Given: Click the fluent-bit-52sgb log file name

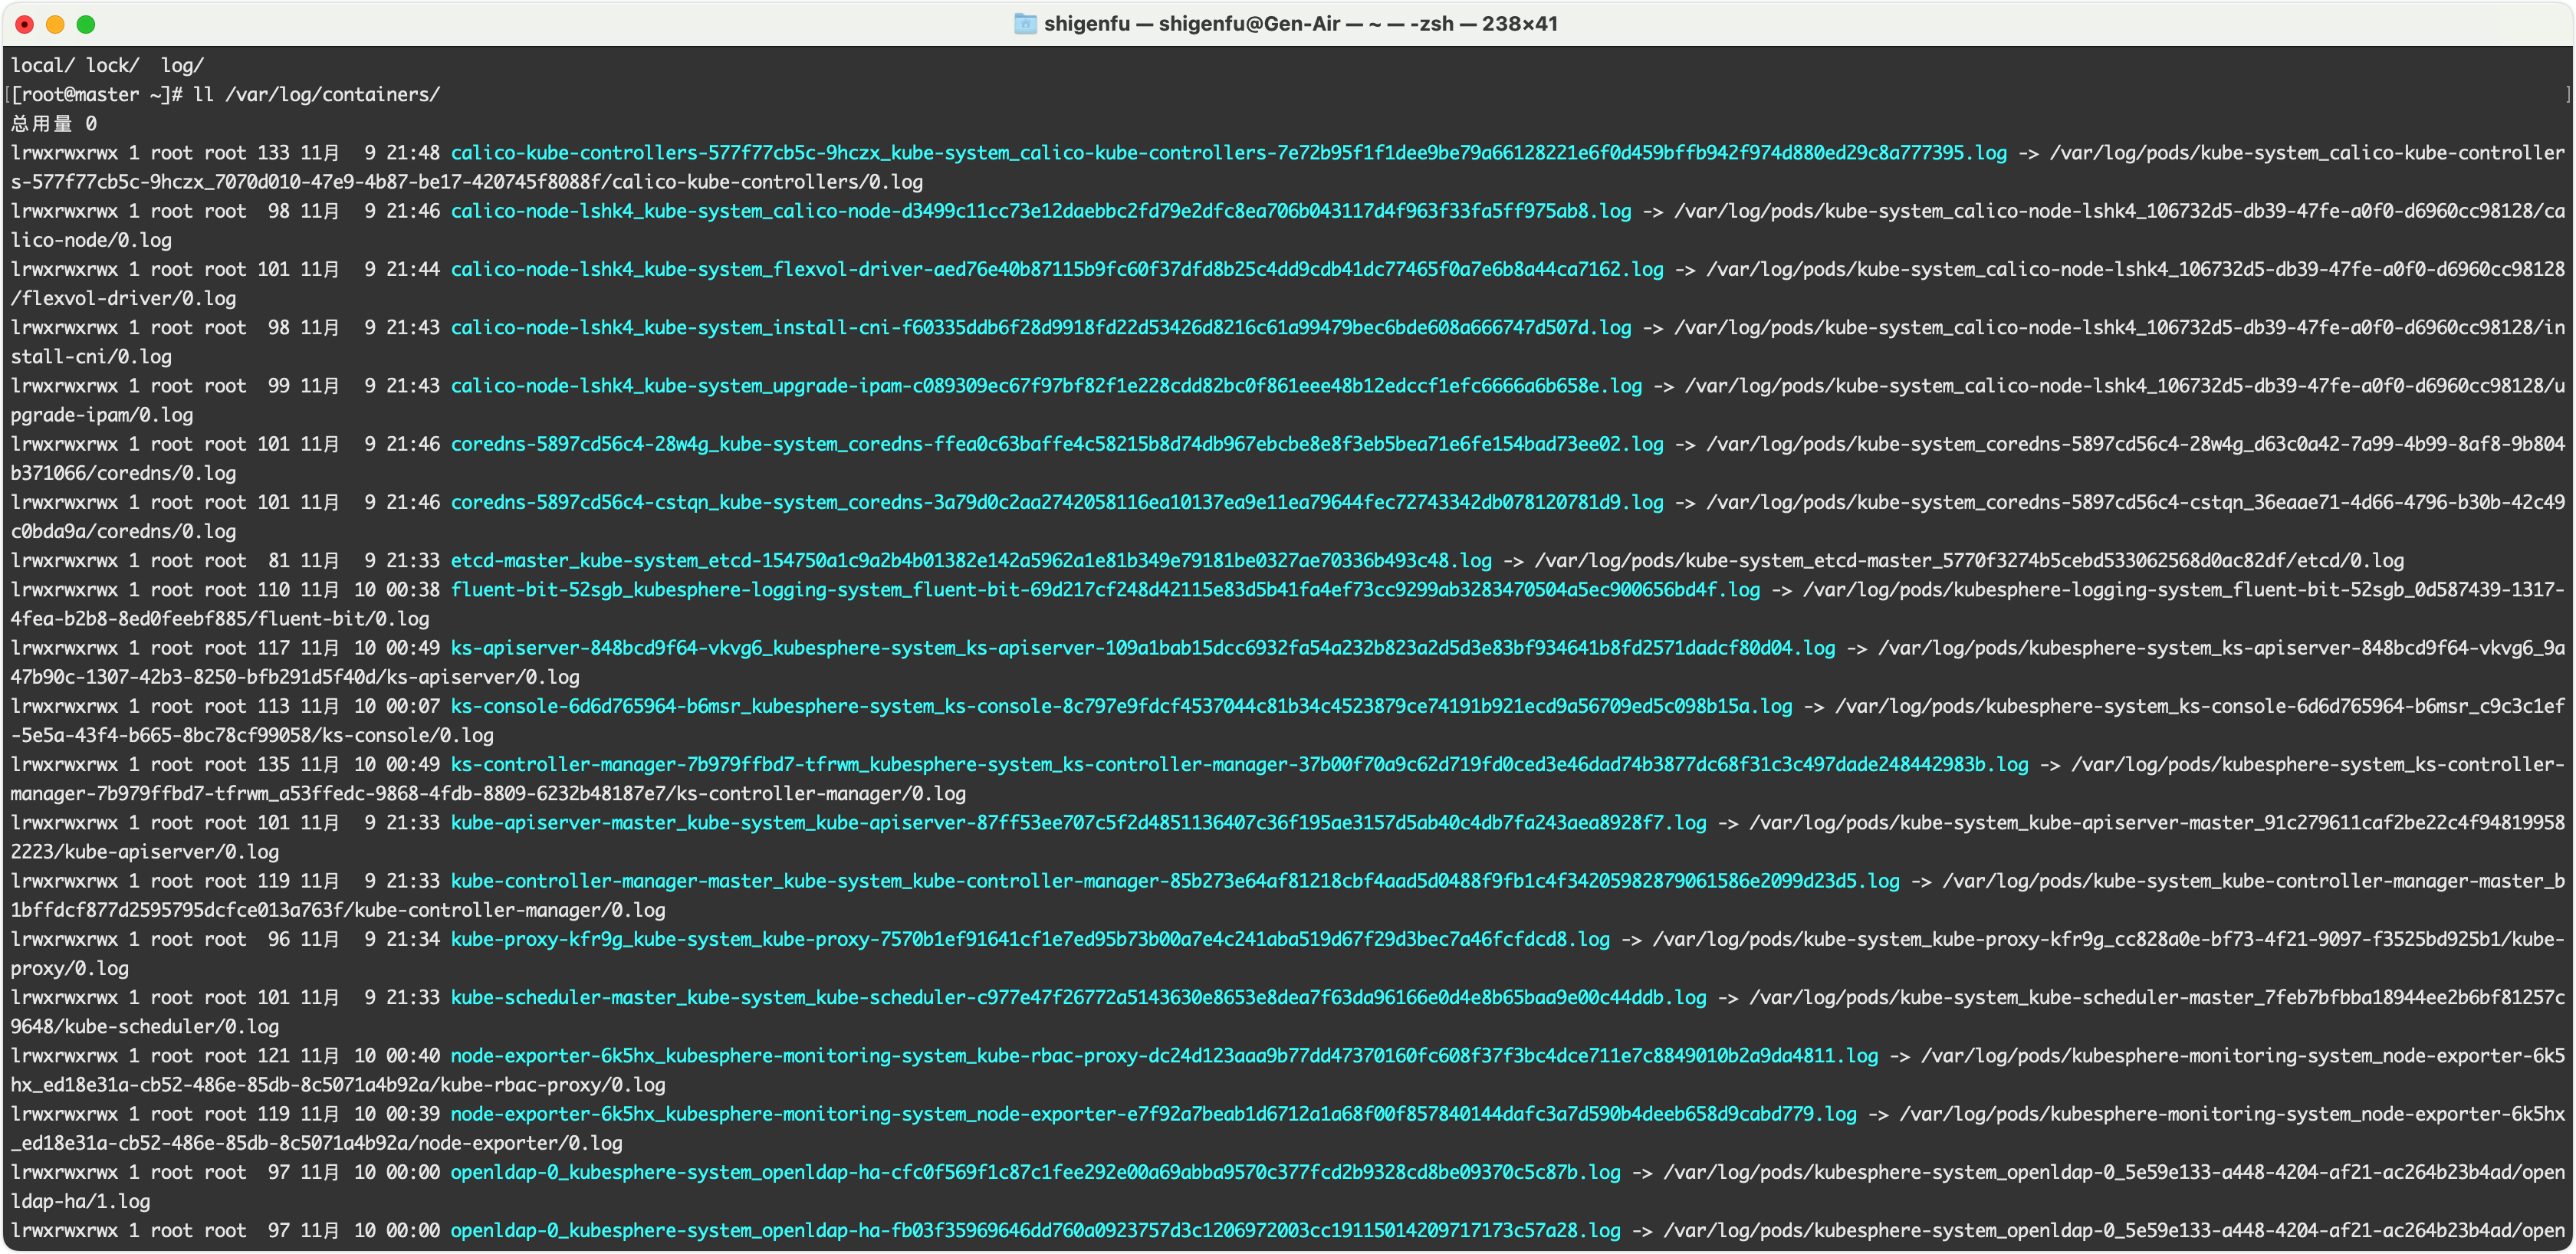Looking at the screenshot, I should click(1104, 590).
